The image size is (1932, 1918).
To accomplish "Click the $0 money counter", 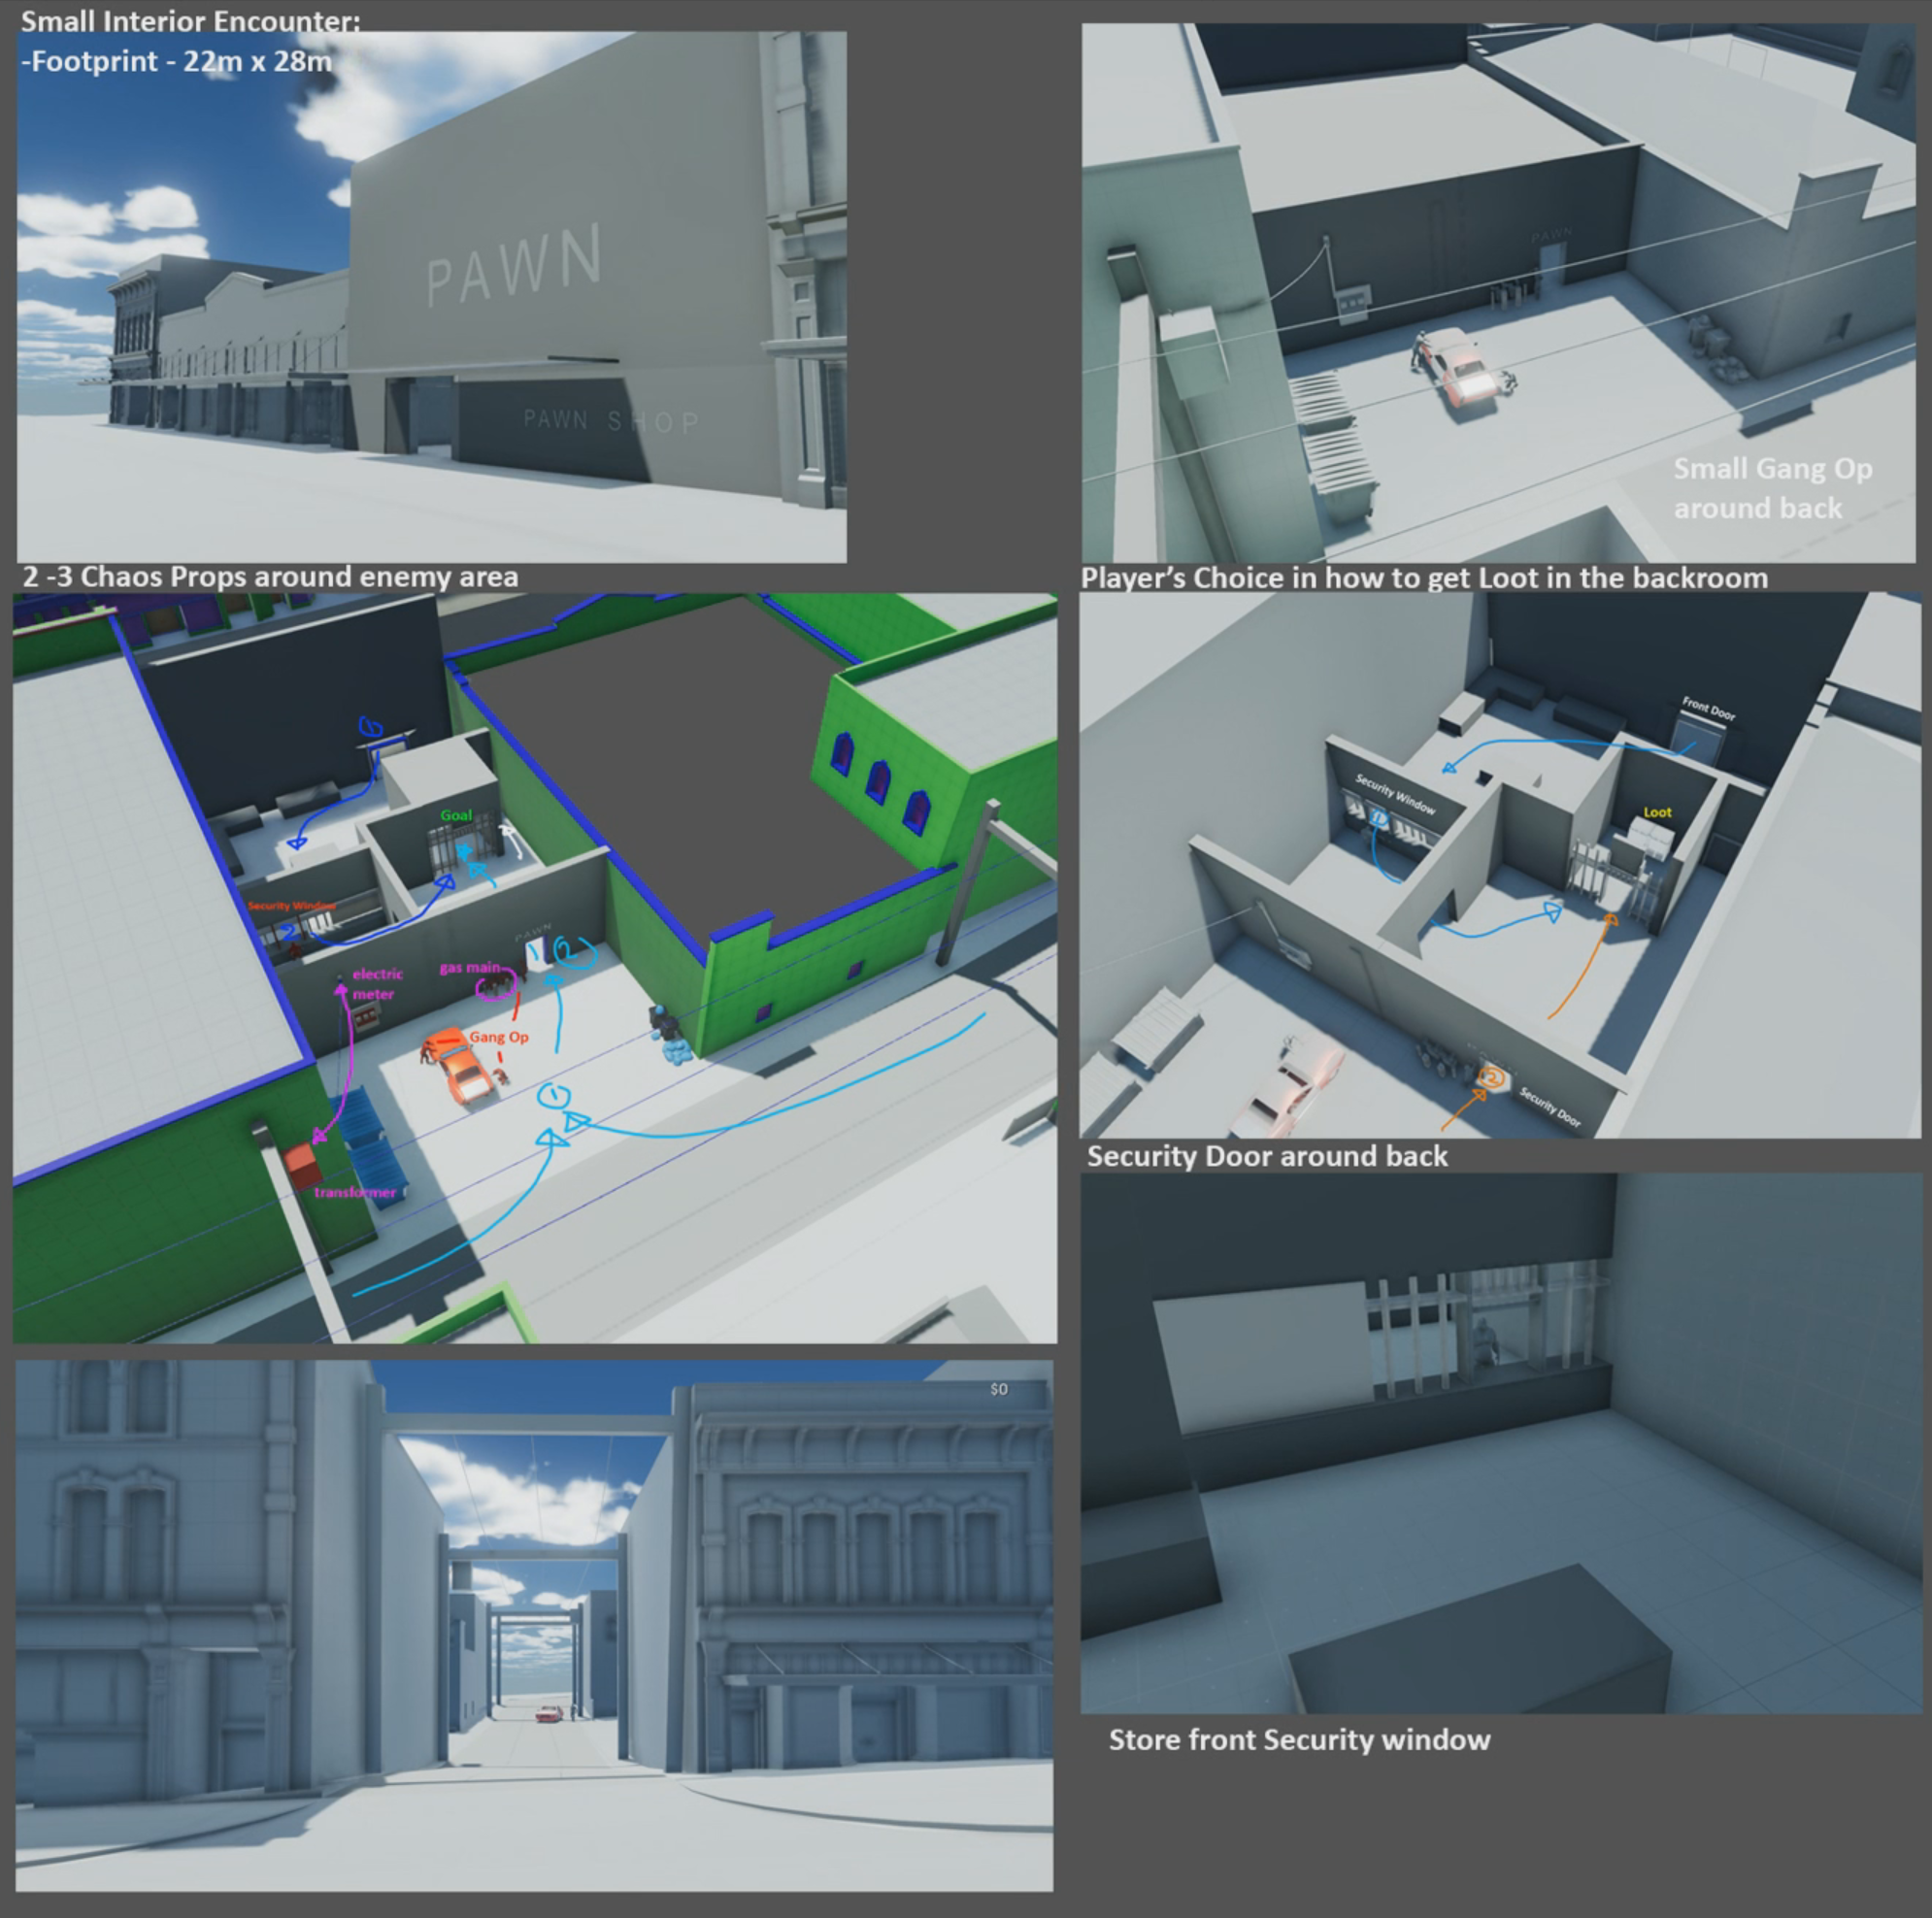I will pos(998,1389).
